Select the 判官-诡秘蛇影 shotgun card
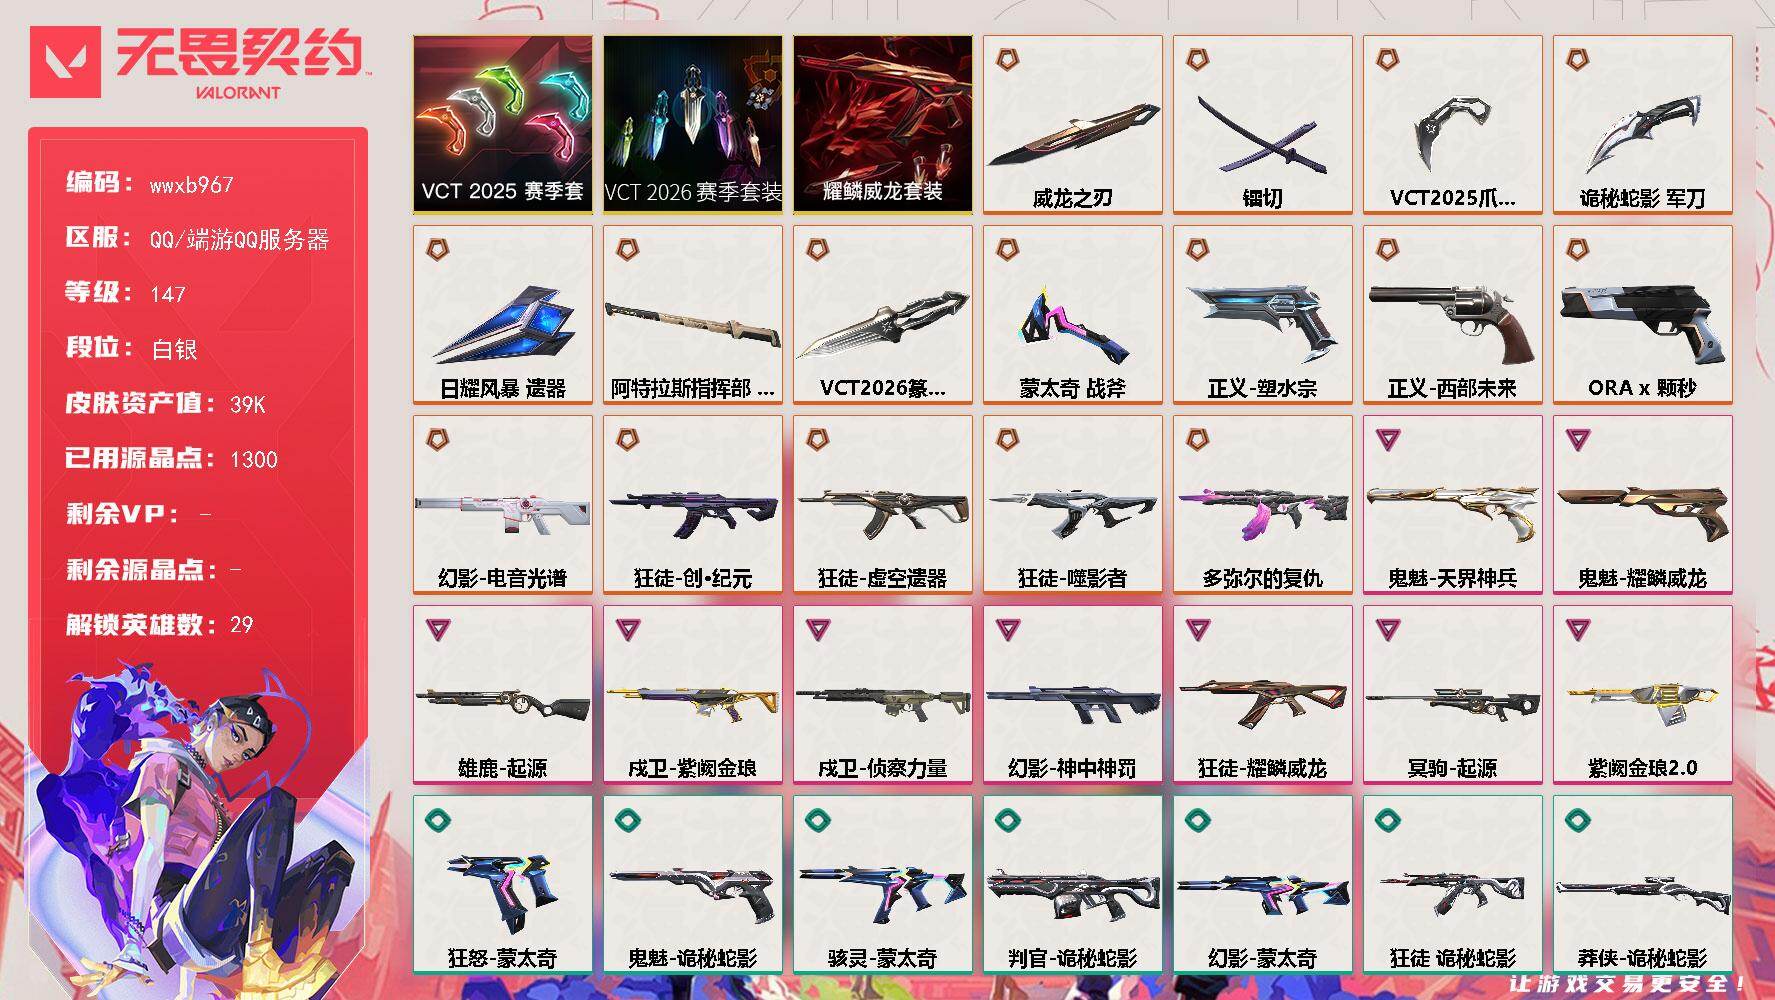 [1072, 884]
